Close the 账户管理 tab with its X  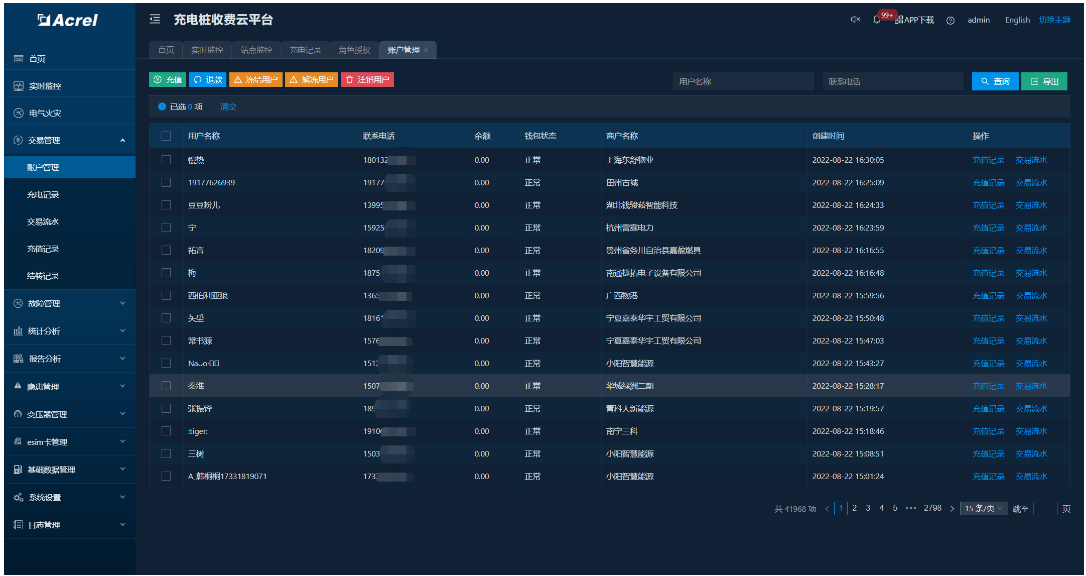426,50
